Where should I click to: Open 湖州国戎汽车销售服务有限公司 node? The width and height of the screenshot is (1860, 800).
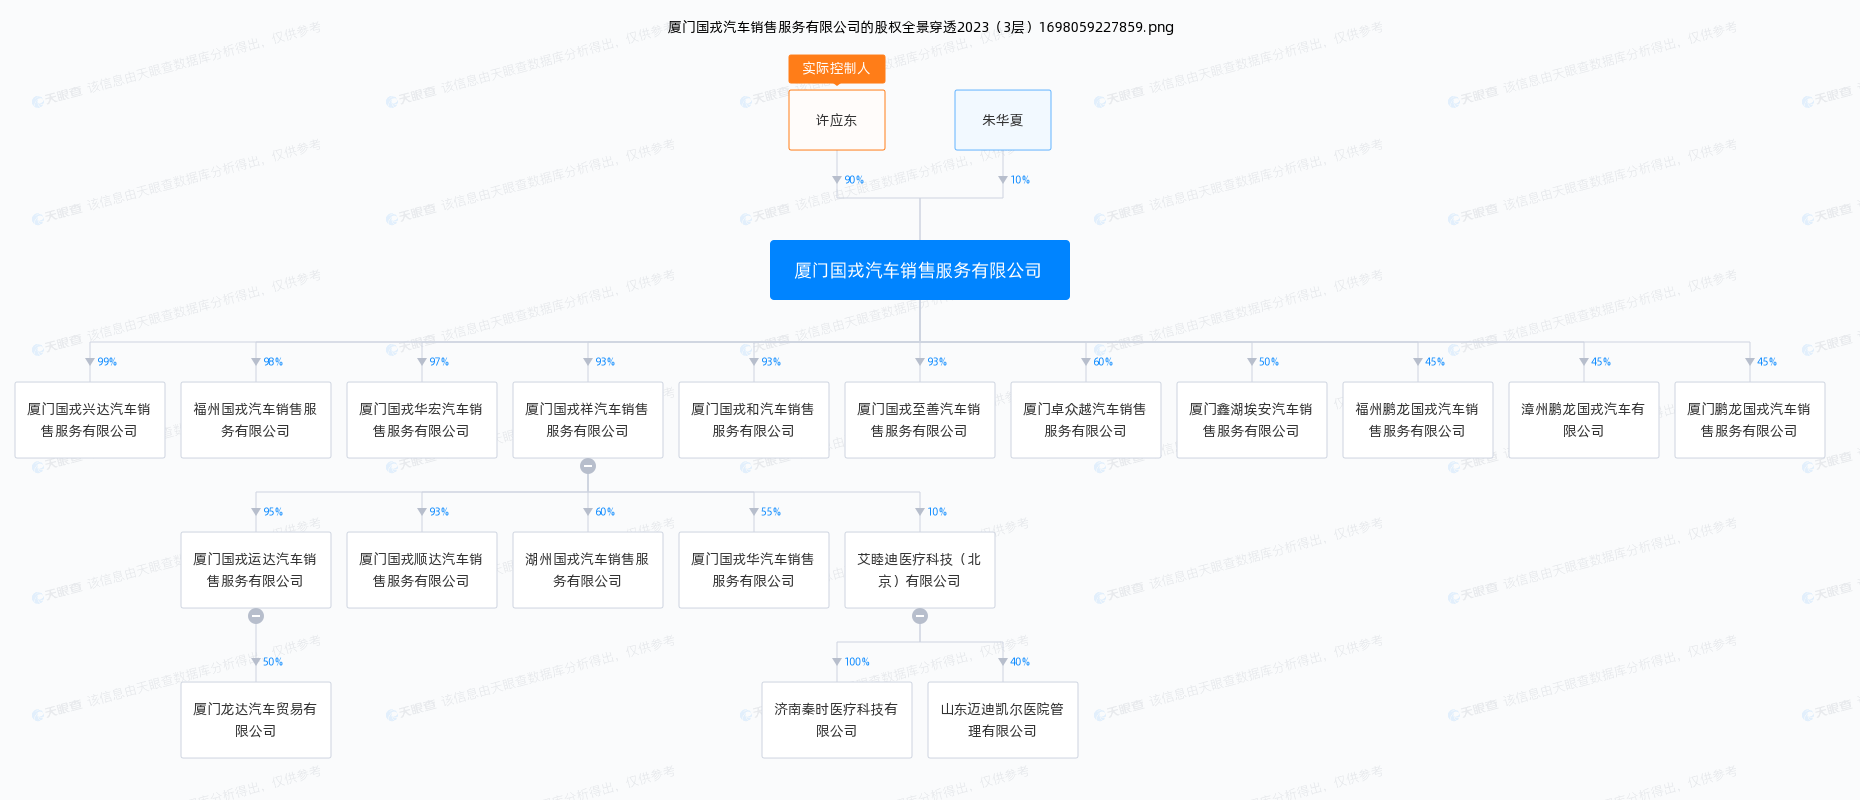(588, 570)
